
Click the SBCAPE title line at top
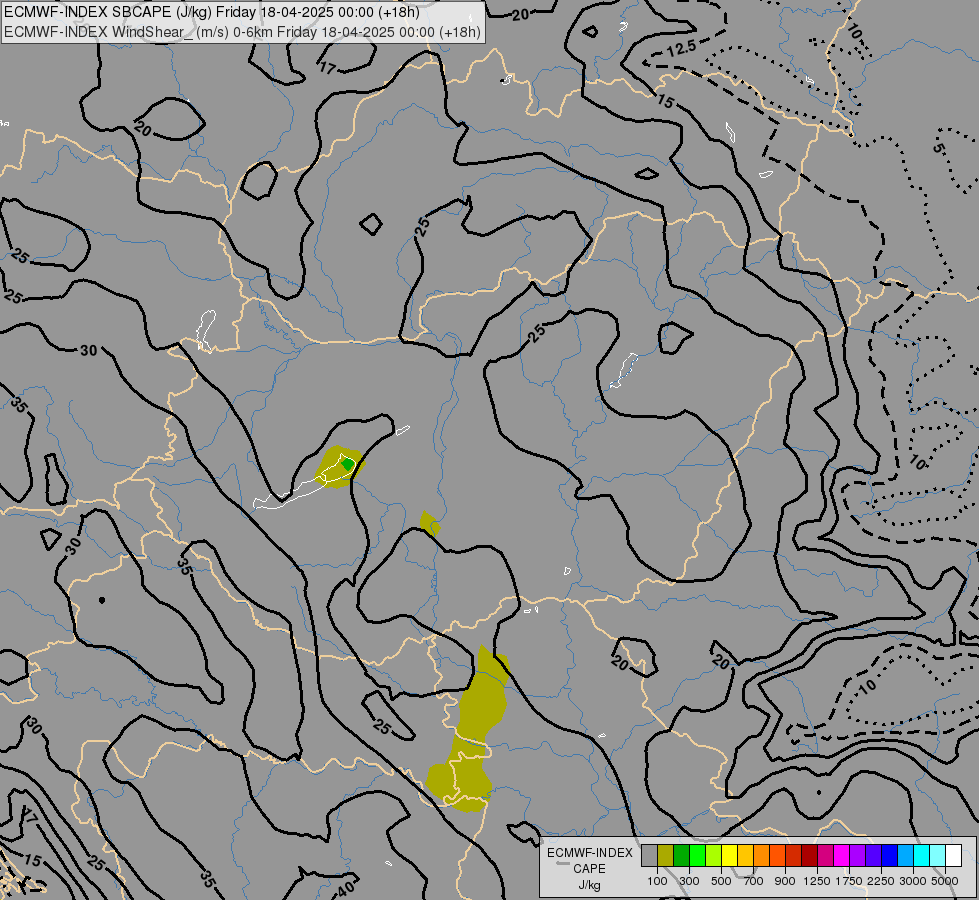[212, 12]
